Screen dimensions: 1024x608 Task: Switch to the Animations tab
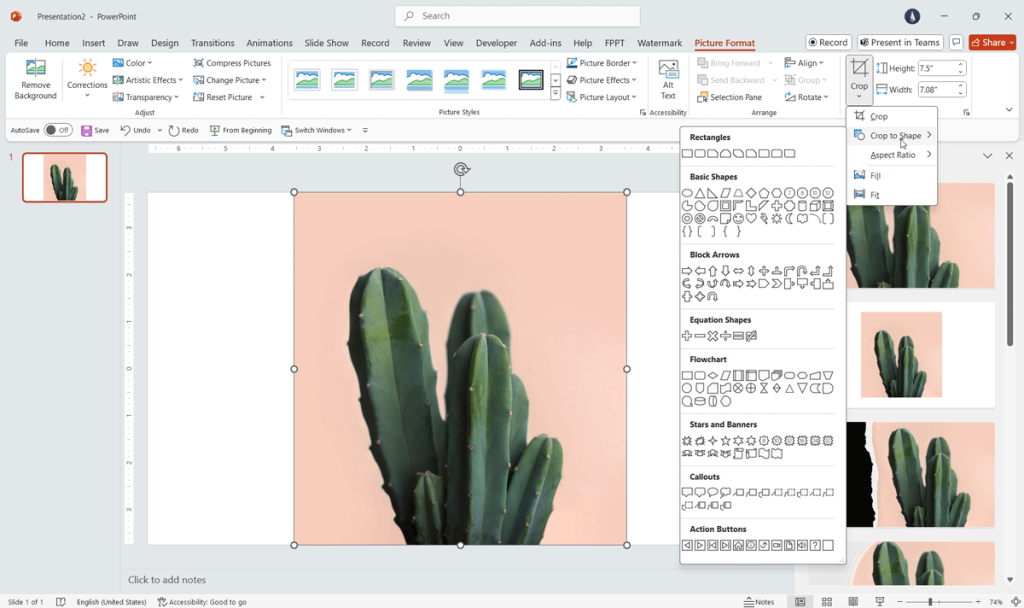pyautogui.click(x=268, y=42)
